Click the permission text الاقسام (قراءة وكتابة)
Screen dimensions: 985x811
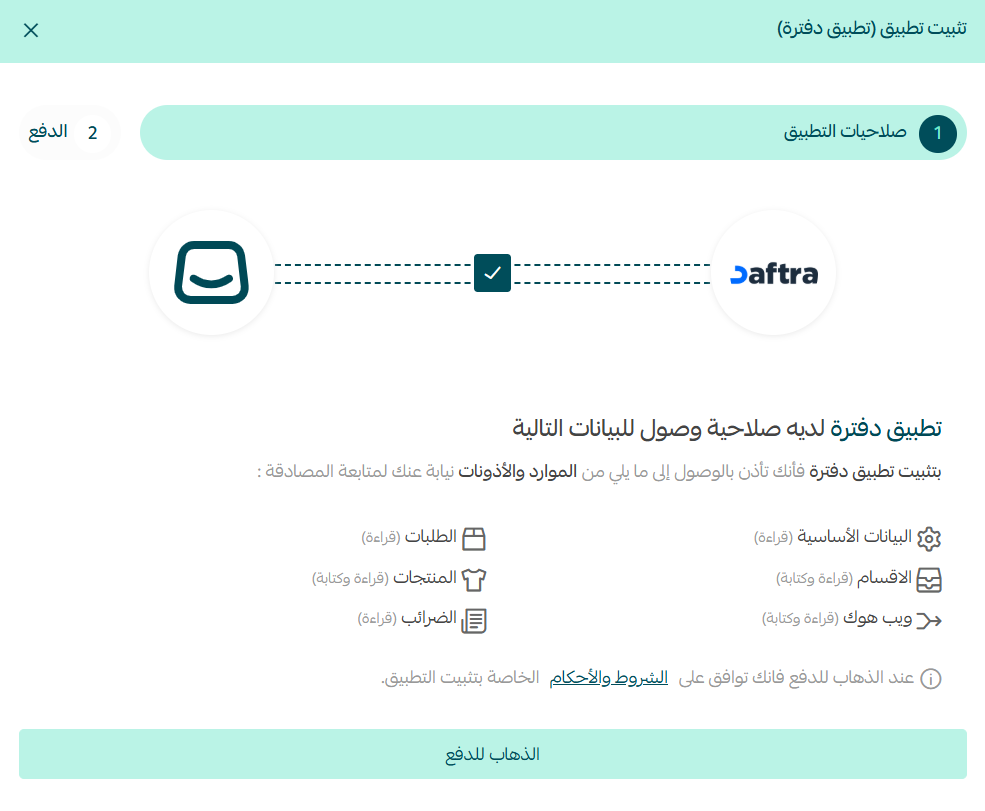click(844, 577)
